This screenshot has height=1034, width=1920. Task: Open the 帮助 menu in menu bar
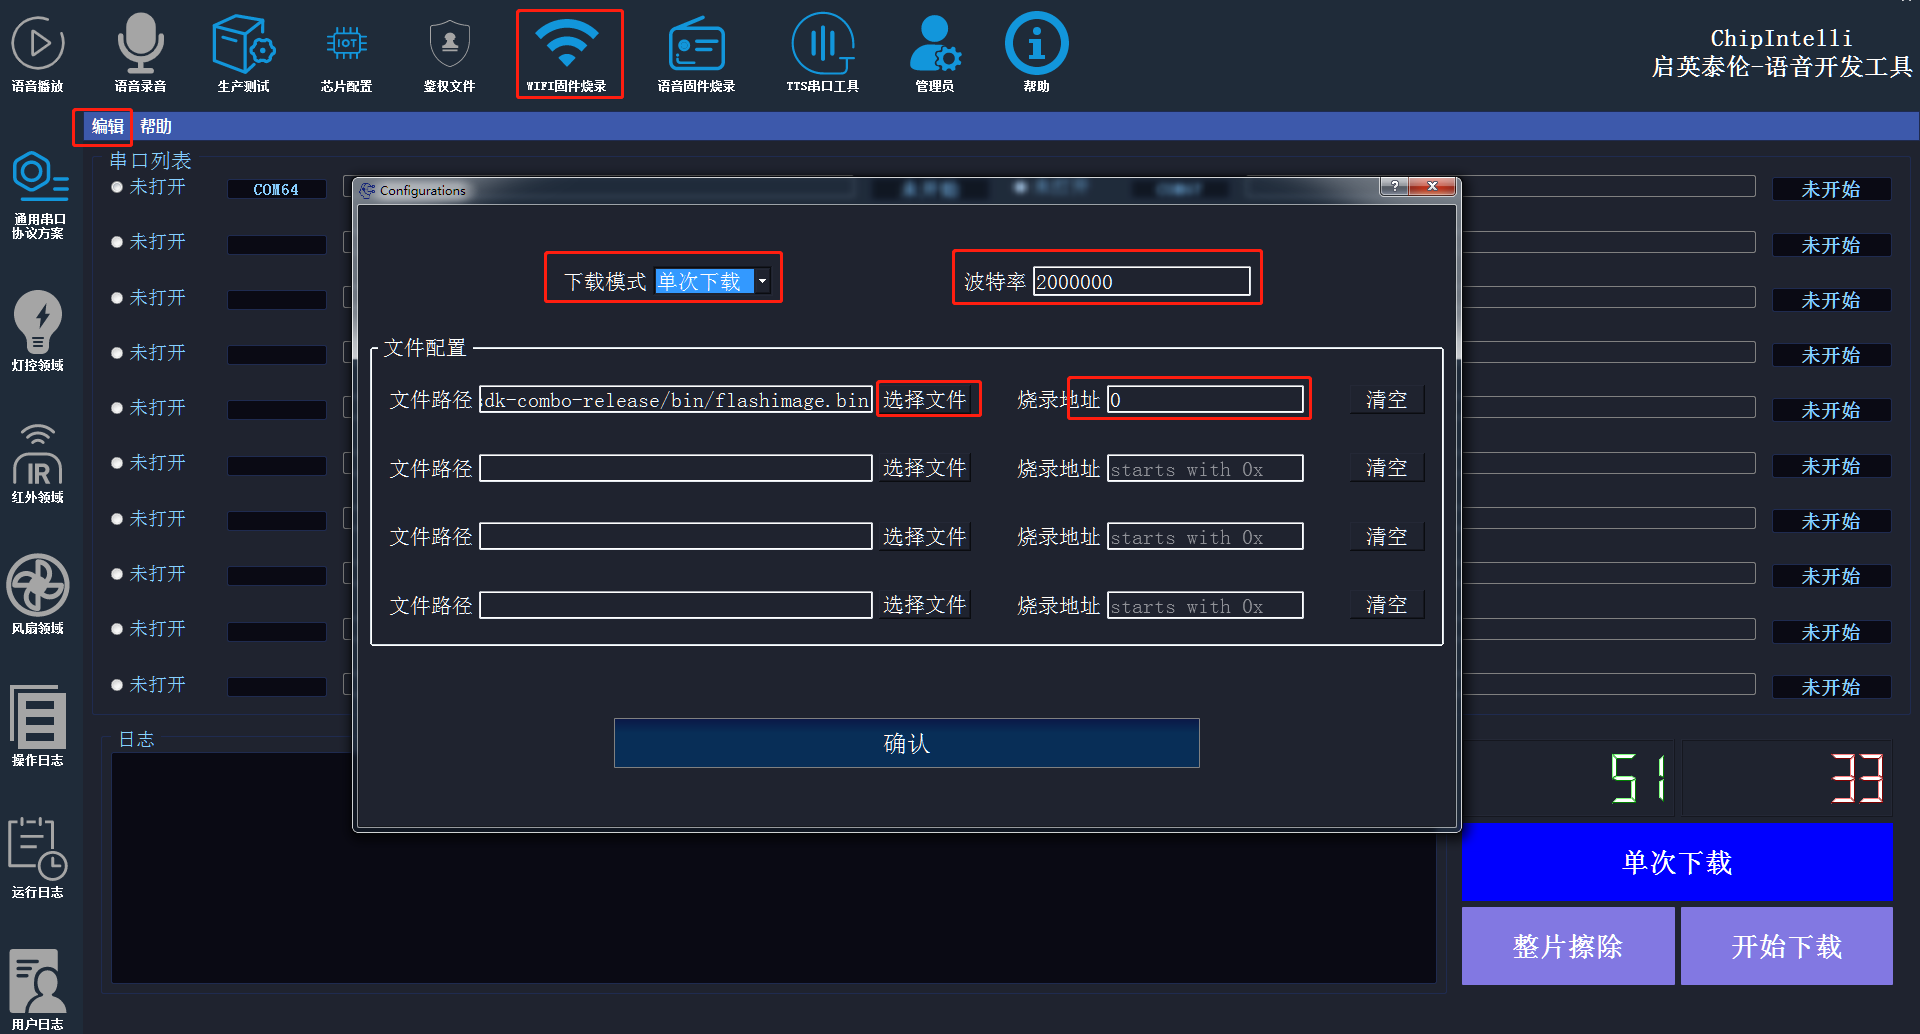pyautogui.click(x=156, y=126)
